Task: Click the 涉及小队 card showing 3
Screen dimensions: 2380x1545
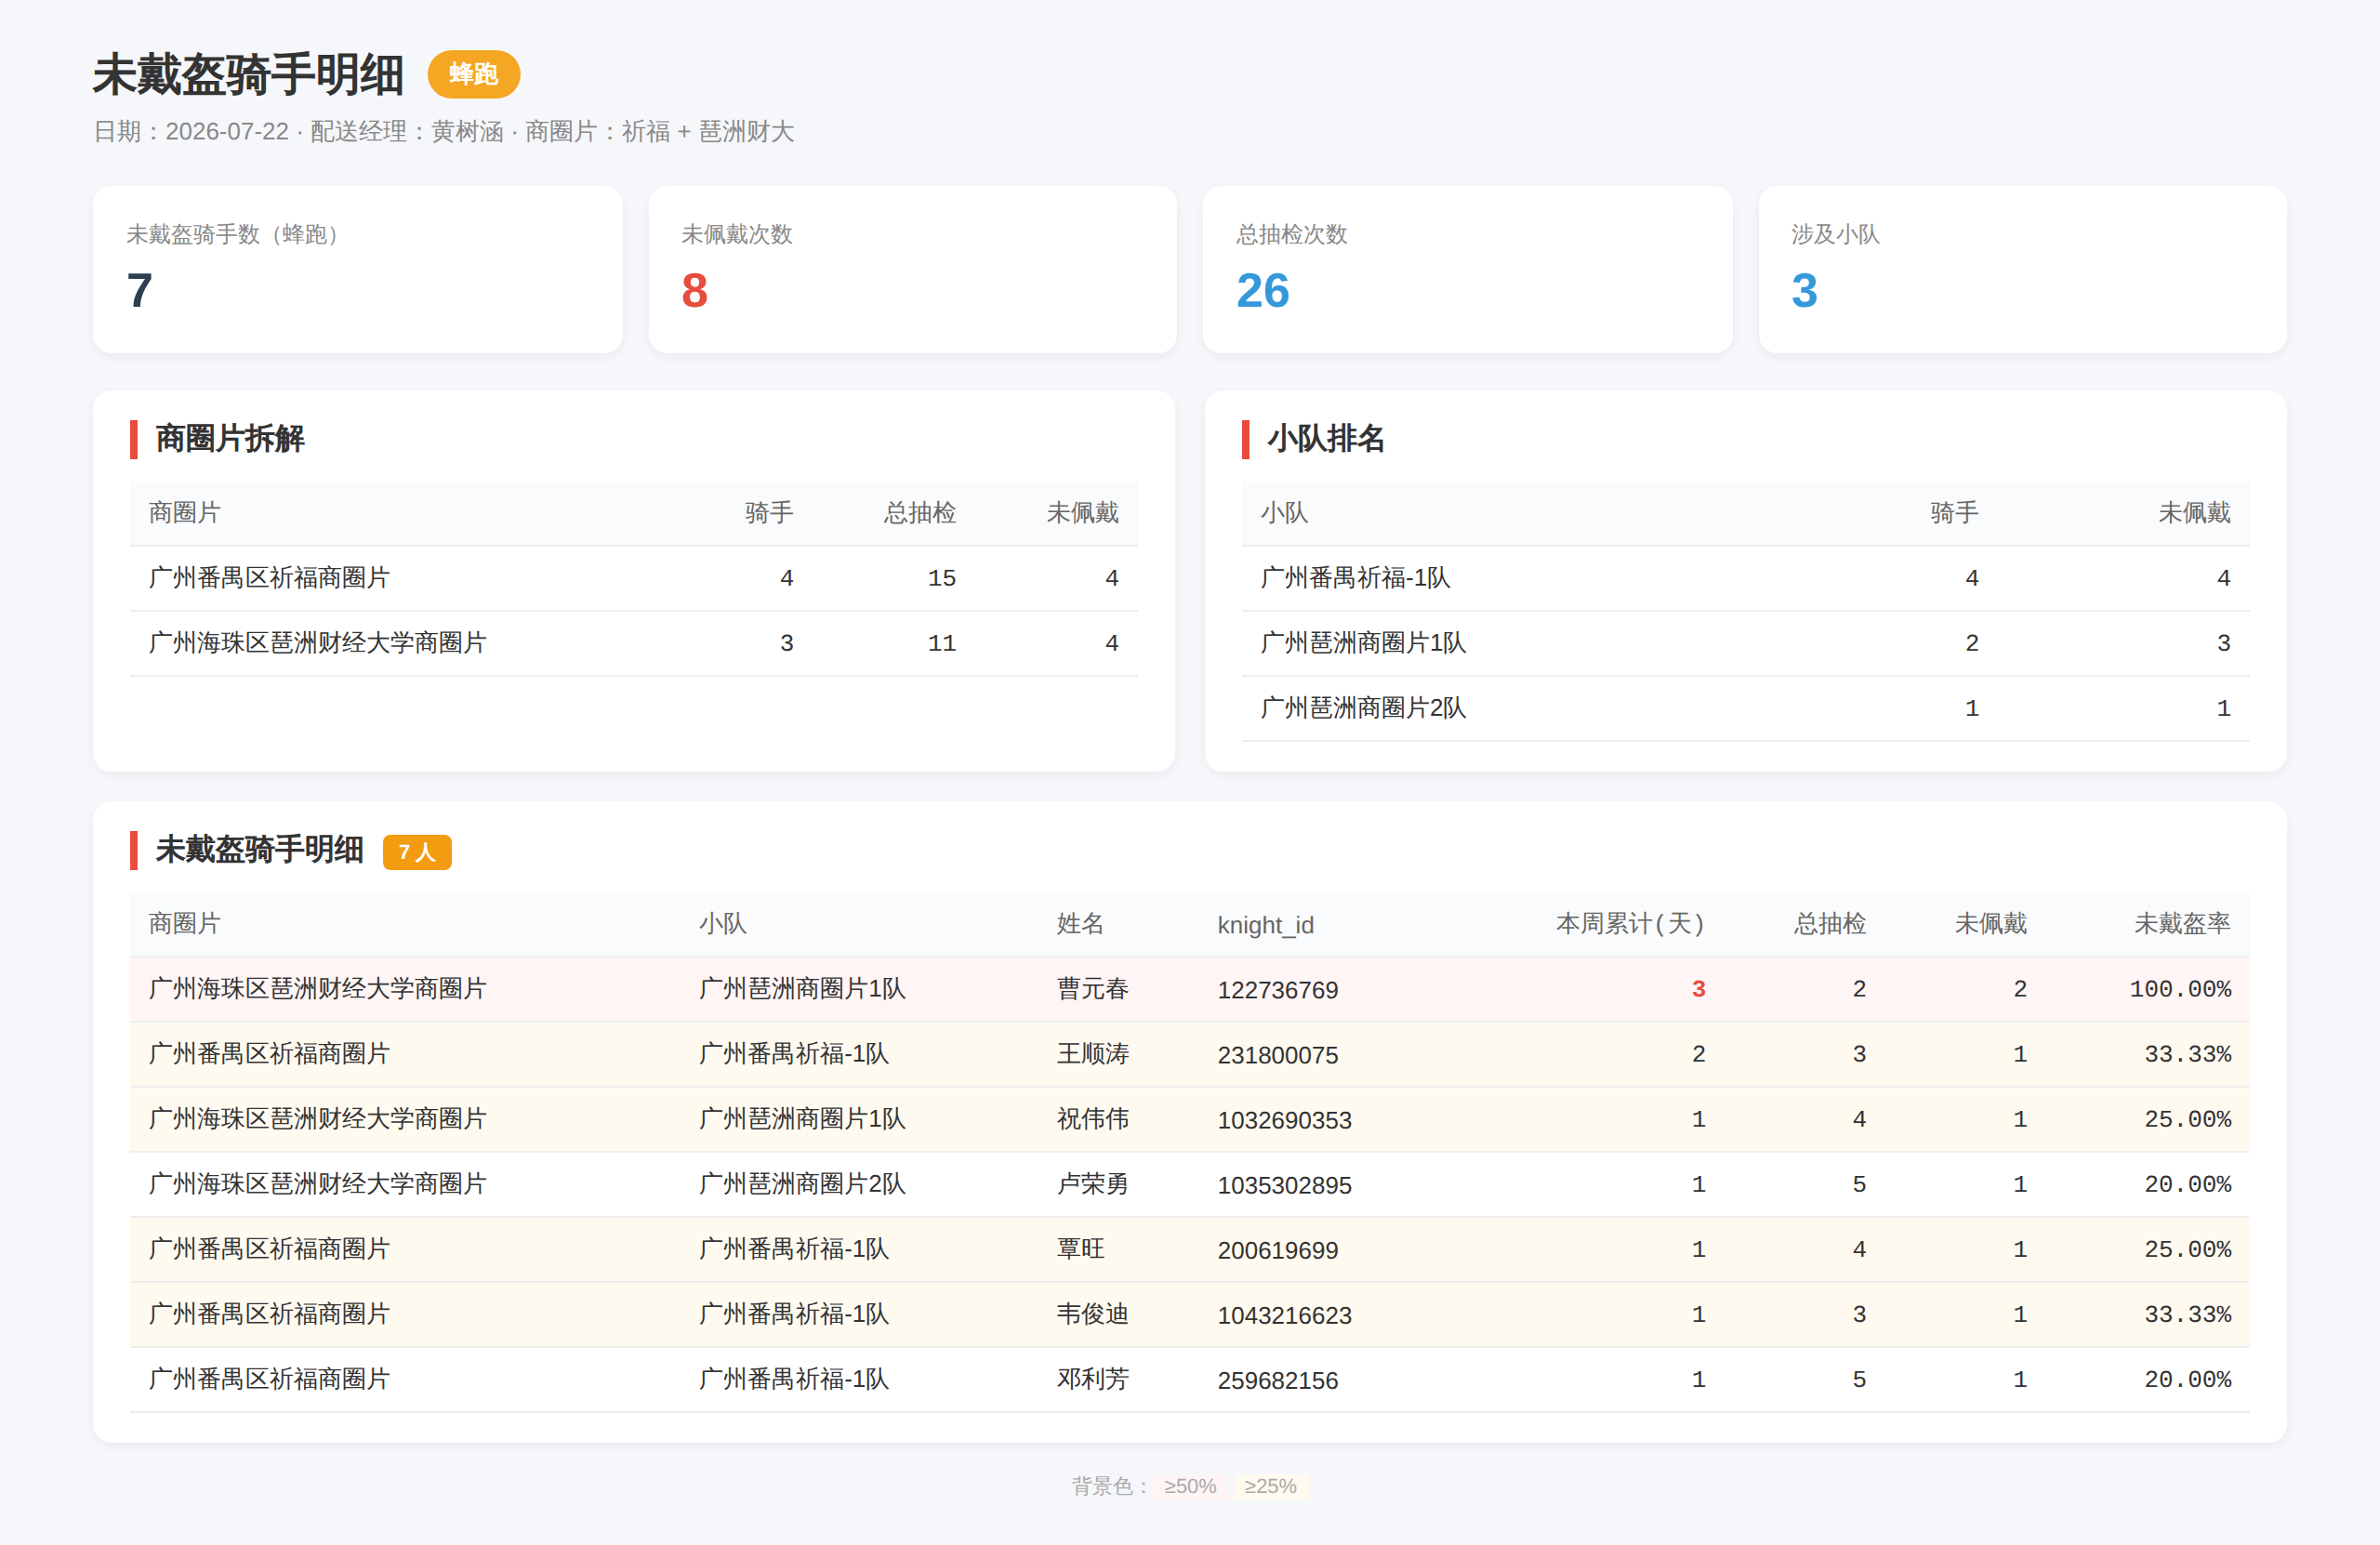Action: pyautogui.click(x=2022, y=269)
